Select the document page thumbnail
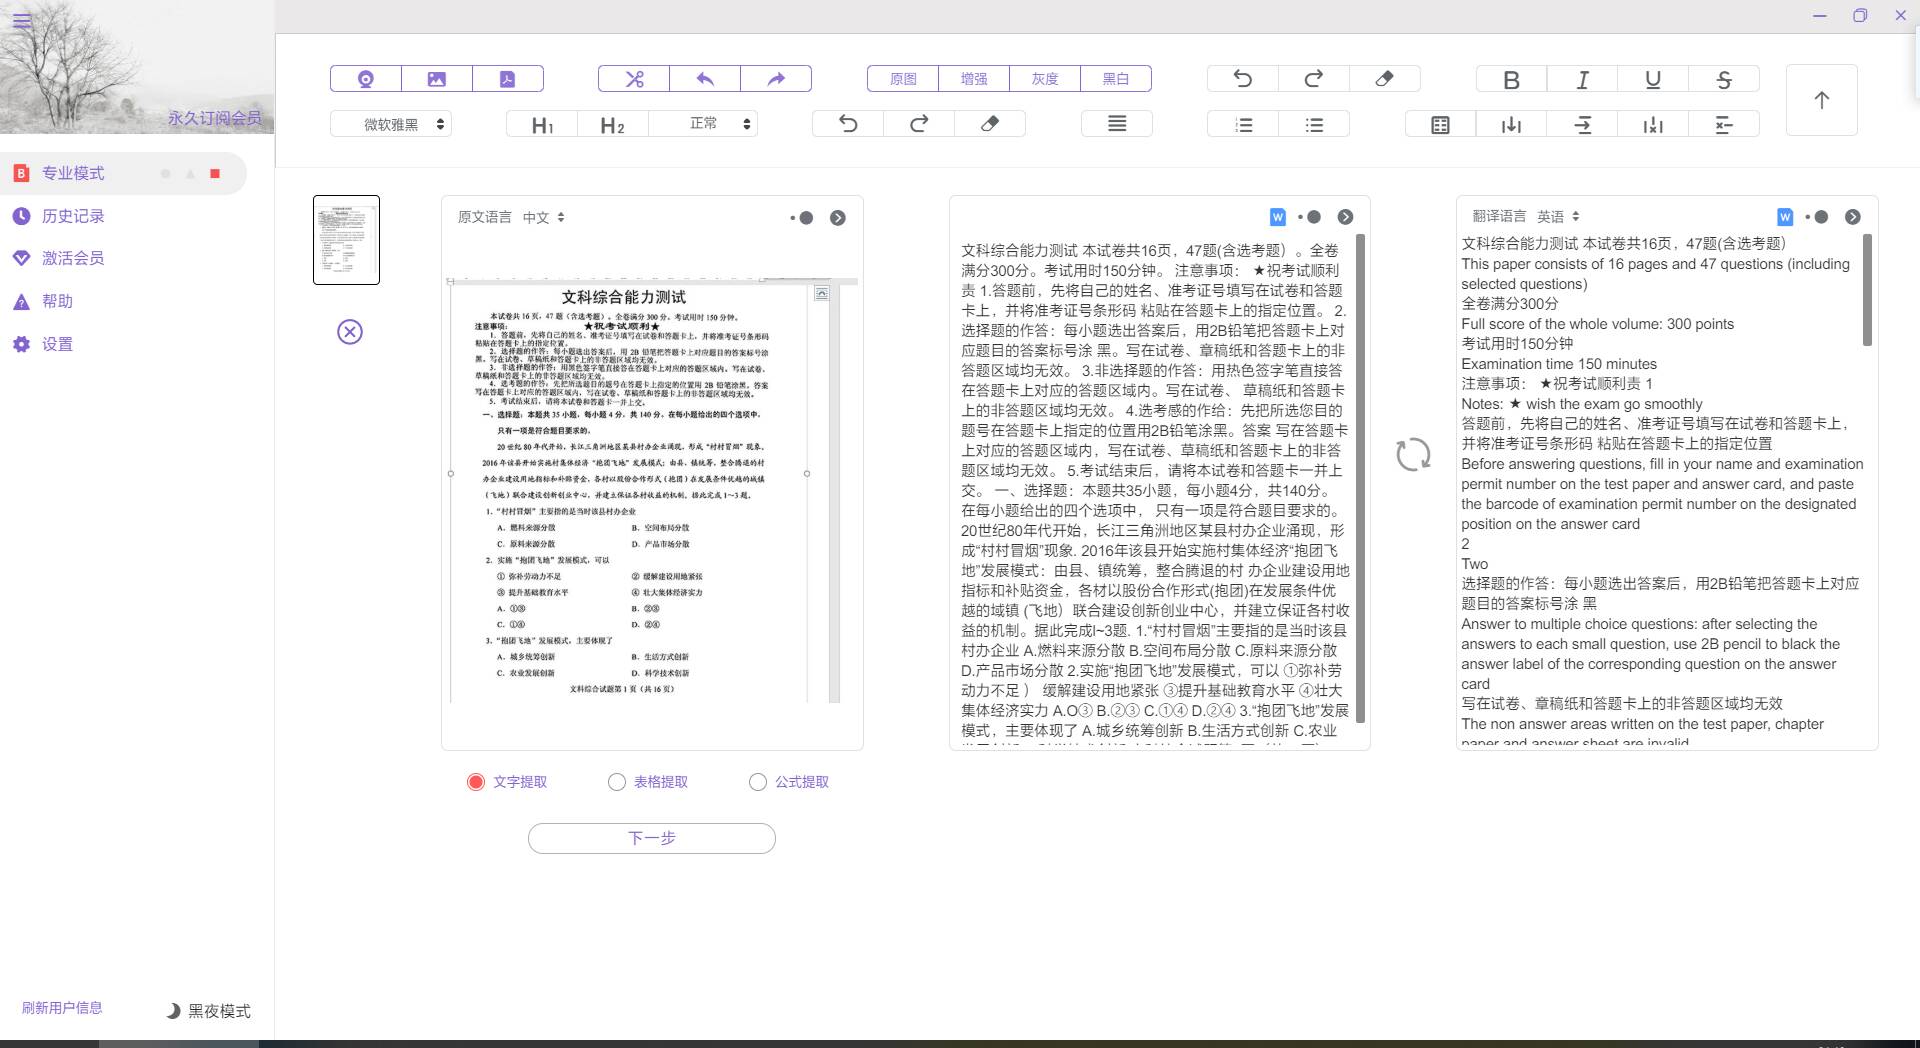This screenshot has height=1048, width=1920. 346,240
